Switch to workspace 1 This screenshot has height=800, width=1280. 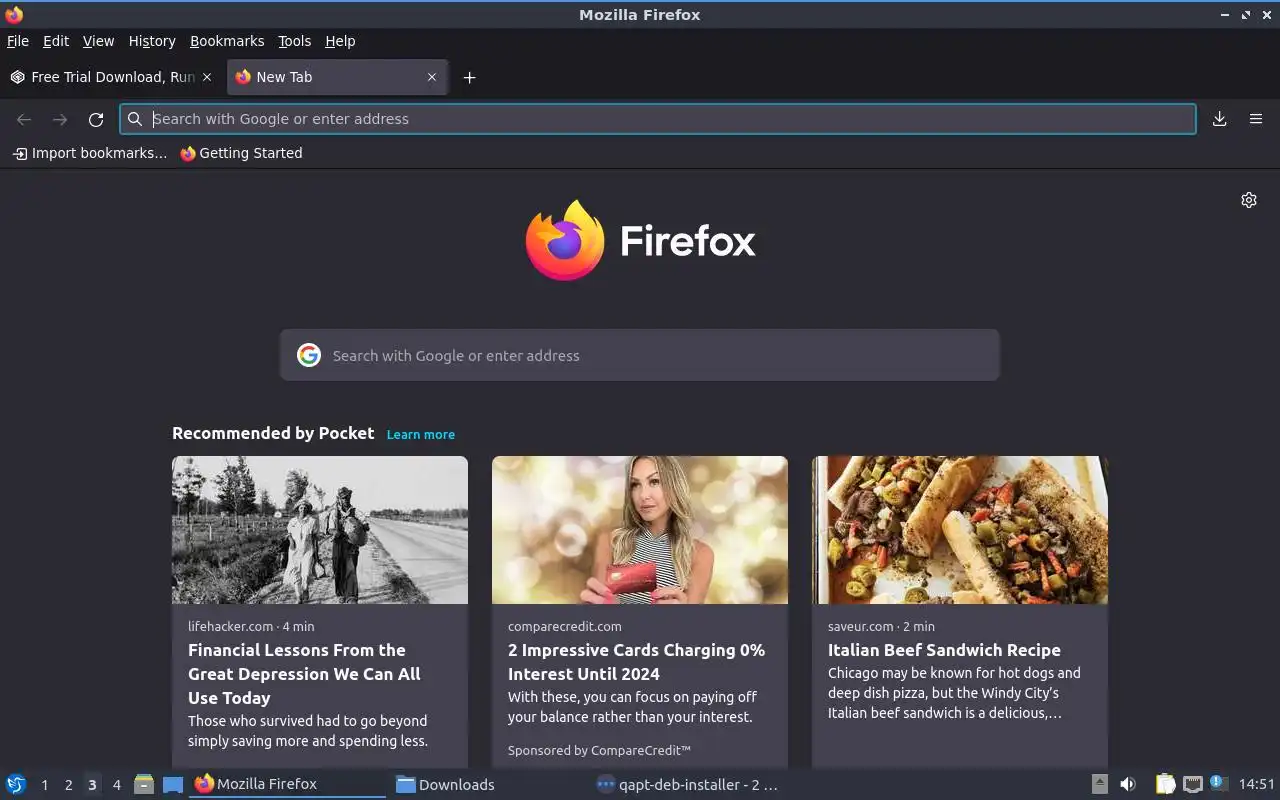(x=44, y=785)
